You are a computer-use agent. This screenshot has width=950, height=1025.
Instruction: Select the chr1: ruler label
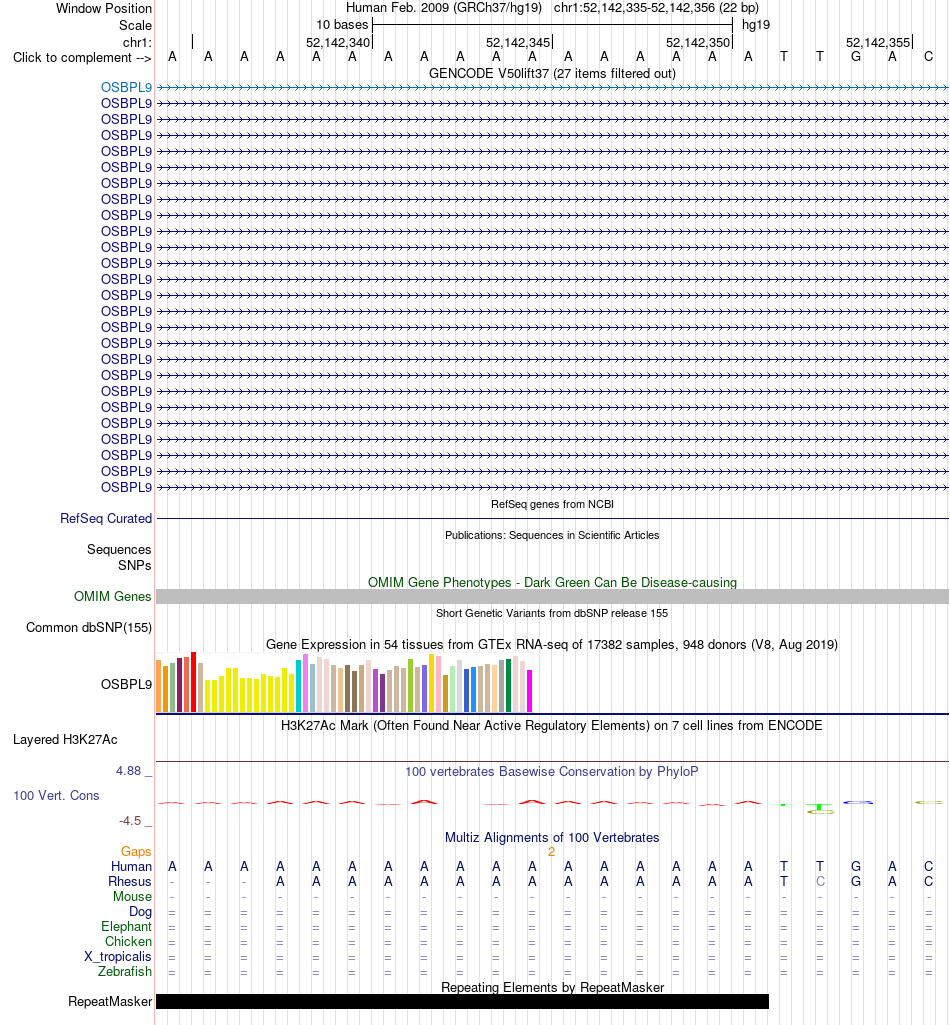coord(137,42)
